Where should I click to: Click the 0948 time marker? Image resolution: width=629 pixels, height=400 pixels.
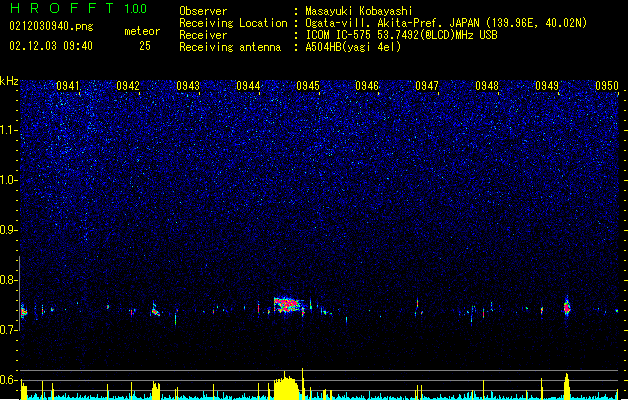click(x=487, y=86)
